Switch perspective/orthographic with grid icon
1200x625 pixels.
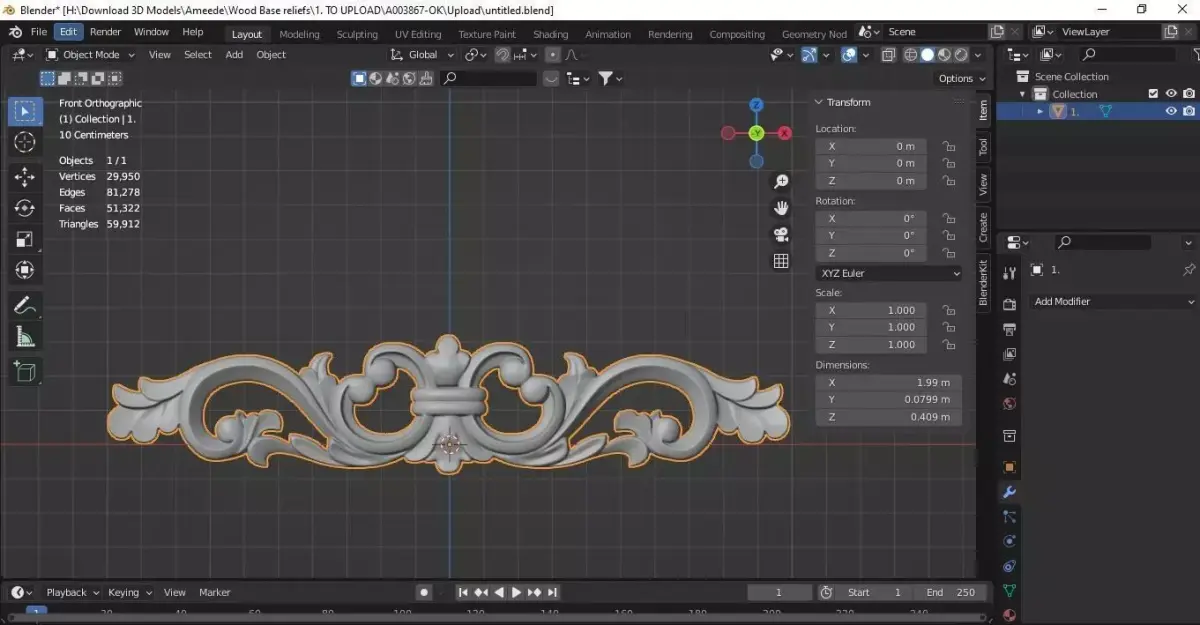click(x=781, y=261)
